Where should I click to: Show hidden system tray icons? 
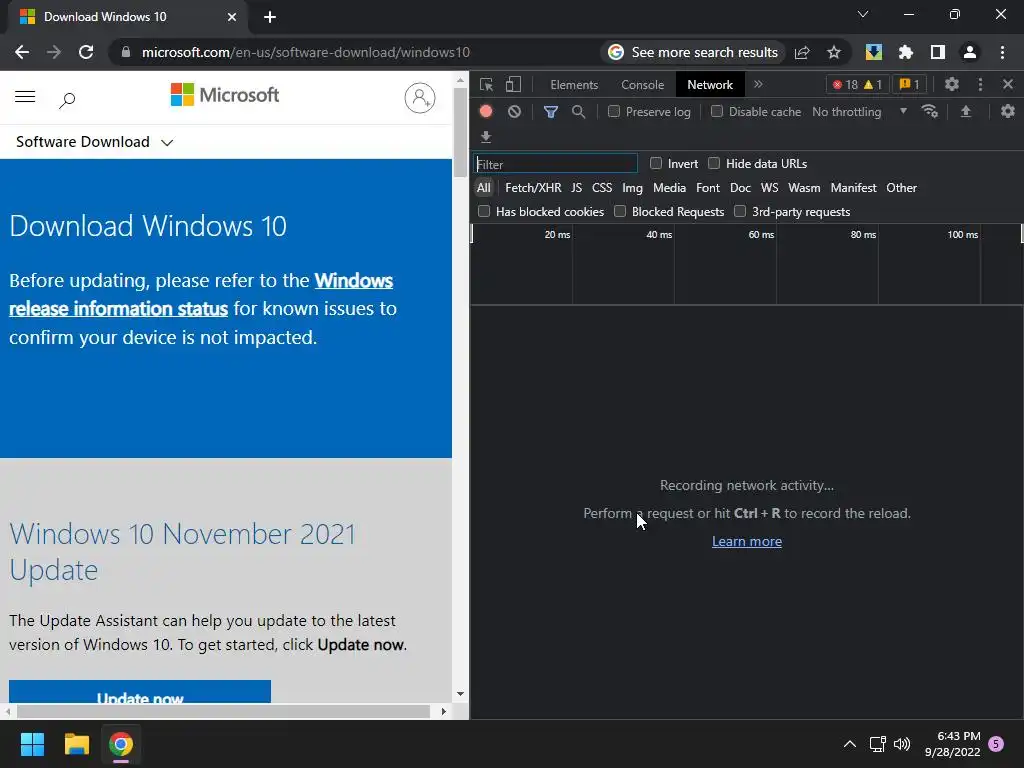click(850, 744)
